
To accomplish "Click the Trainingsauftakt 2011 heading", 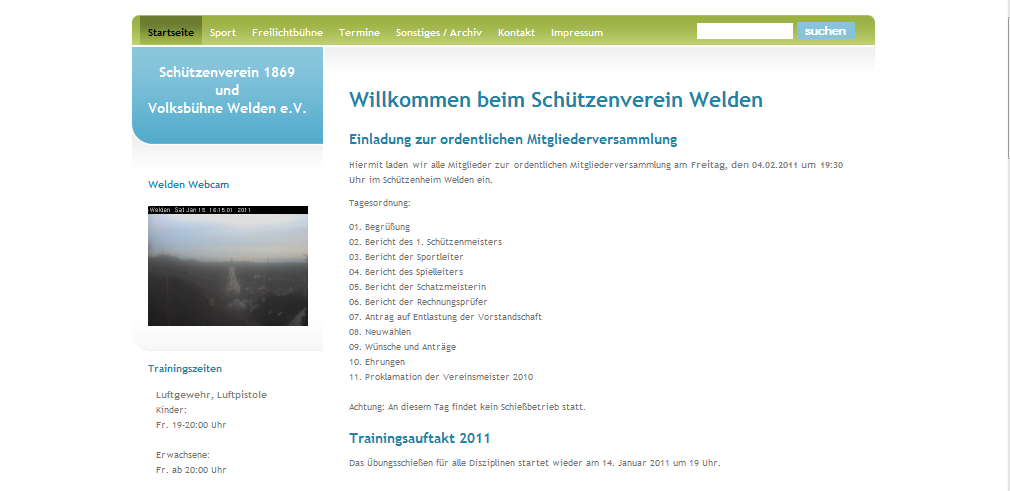I will (419, 438).
